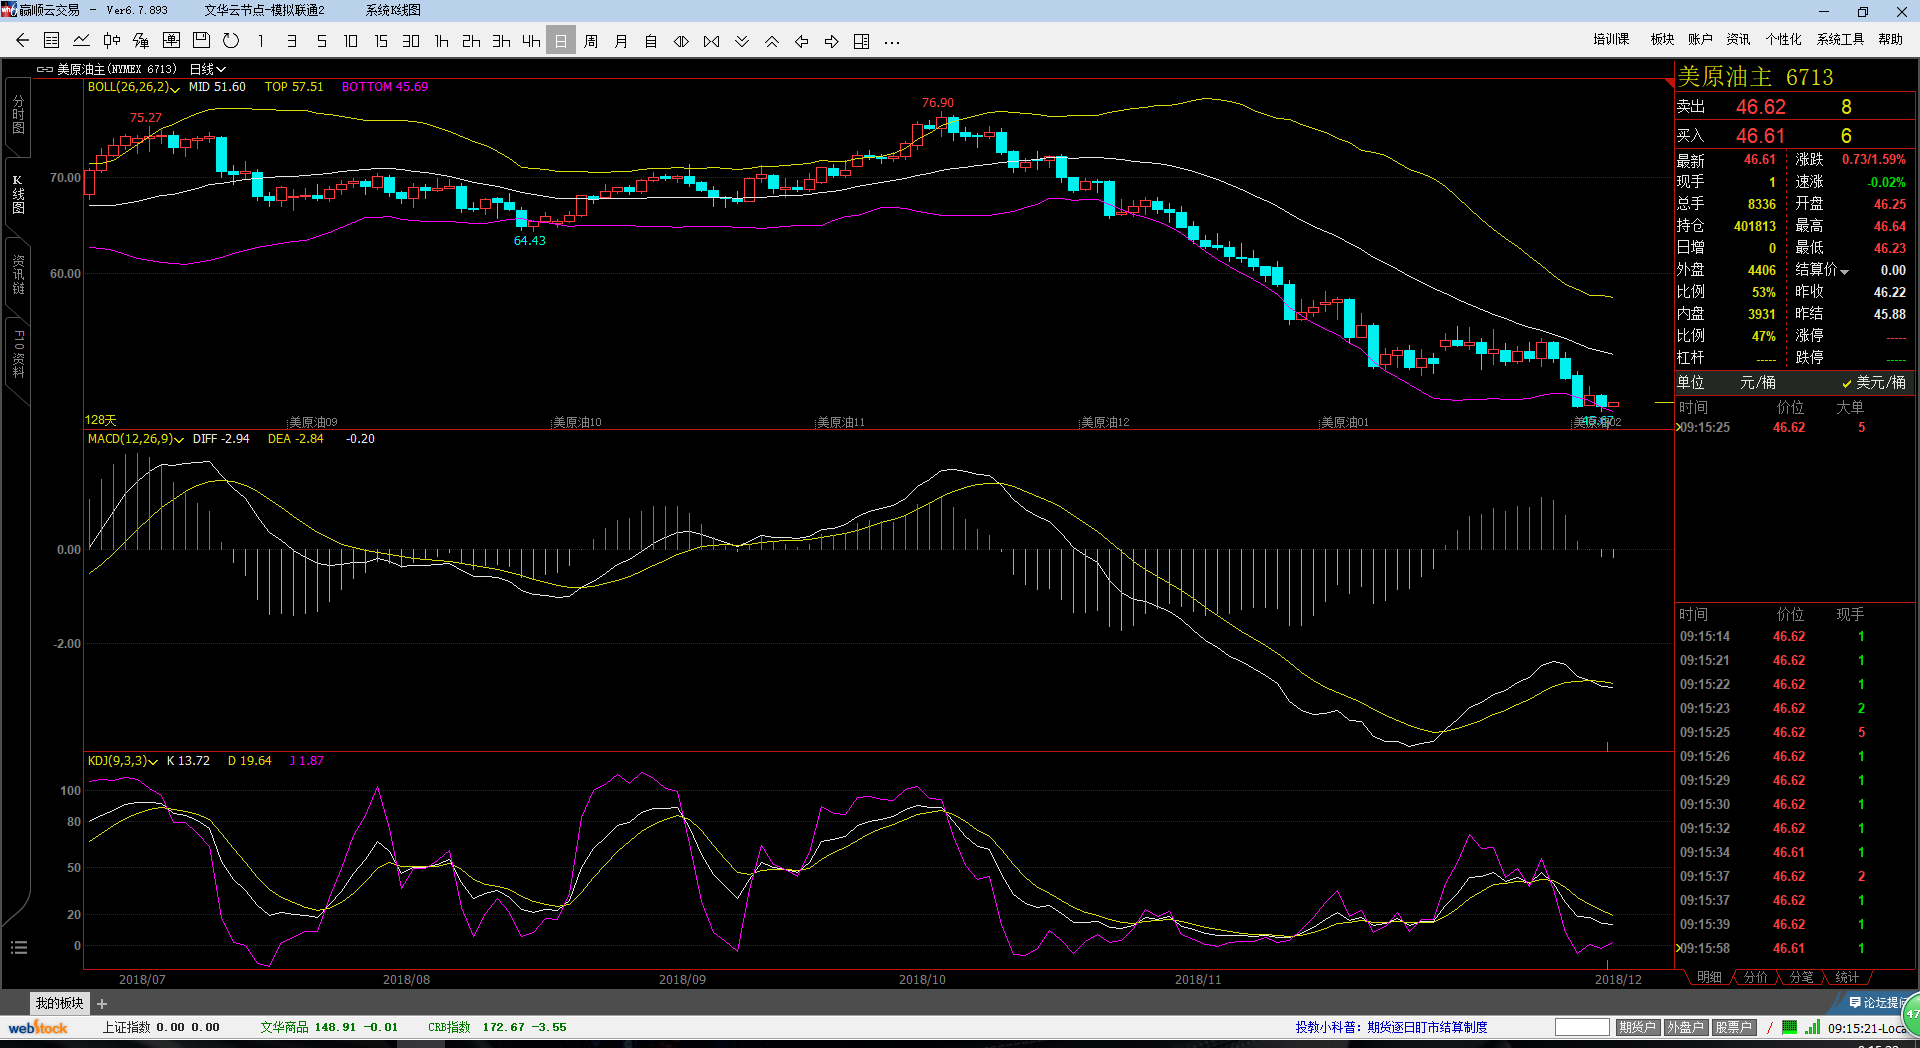Screen dimensions: 1920x1048
Task: Open the 系统工具 menu
Action: click(x=1840, y=39)
